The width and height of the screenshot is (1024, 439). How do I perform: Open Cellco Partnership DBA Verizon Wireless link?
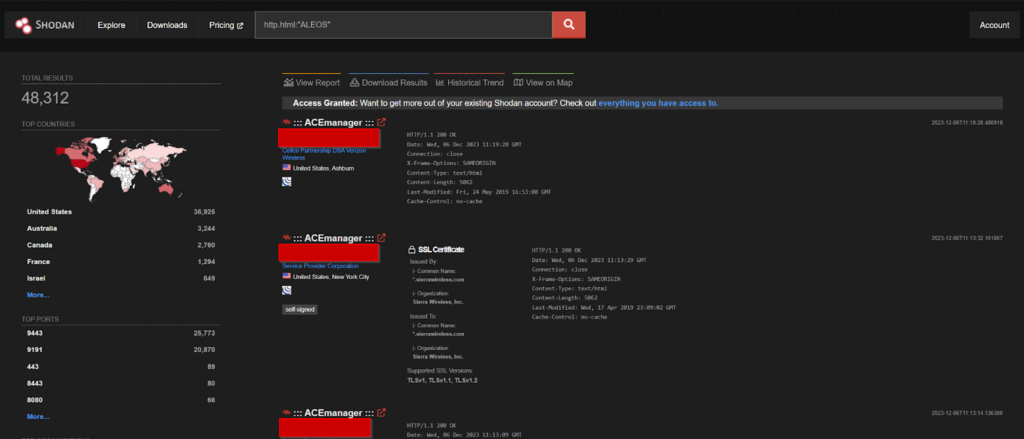324,154
